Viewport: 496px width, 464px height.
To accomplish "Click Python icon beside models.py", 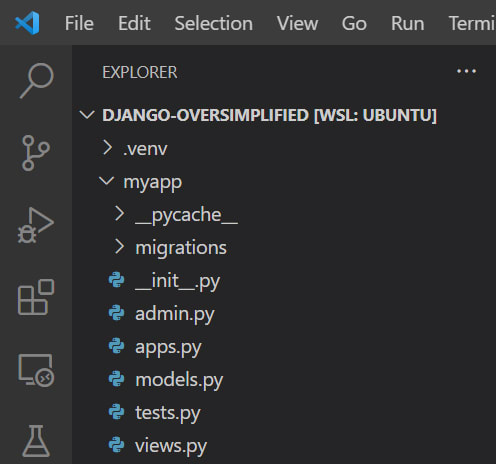I will (116, 379).
